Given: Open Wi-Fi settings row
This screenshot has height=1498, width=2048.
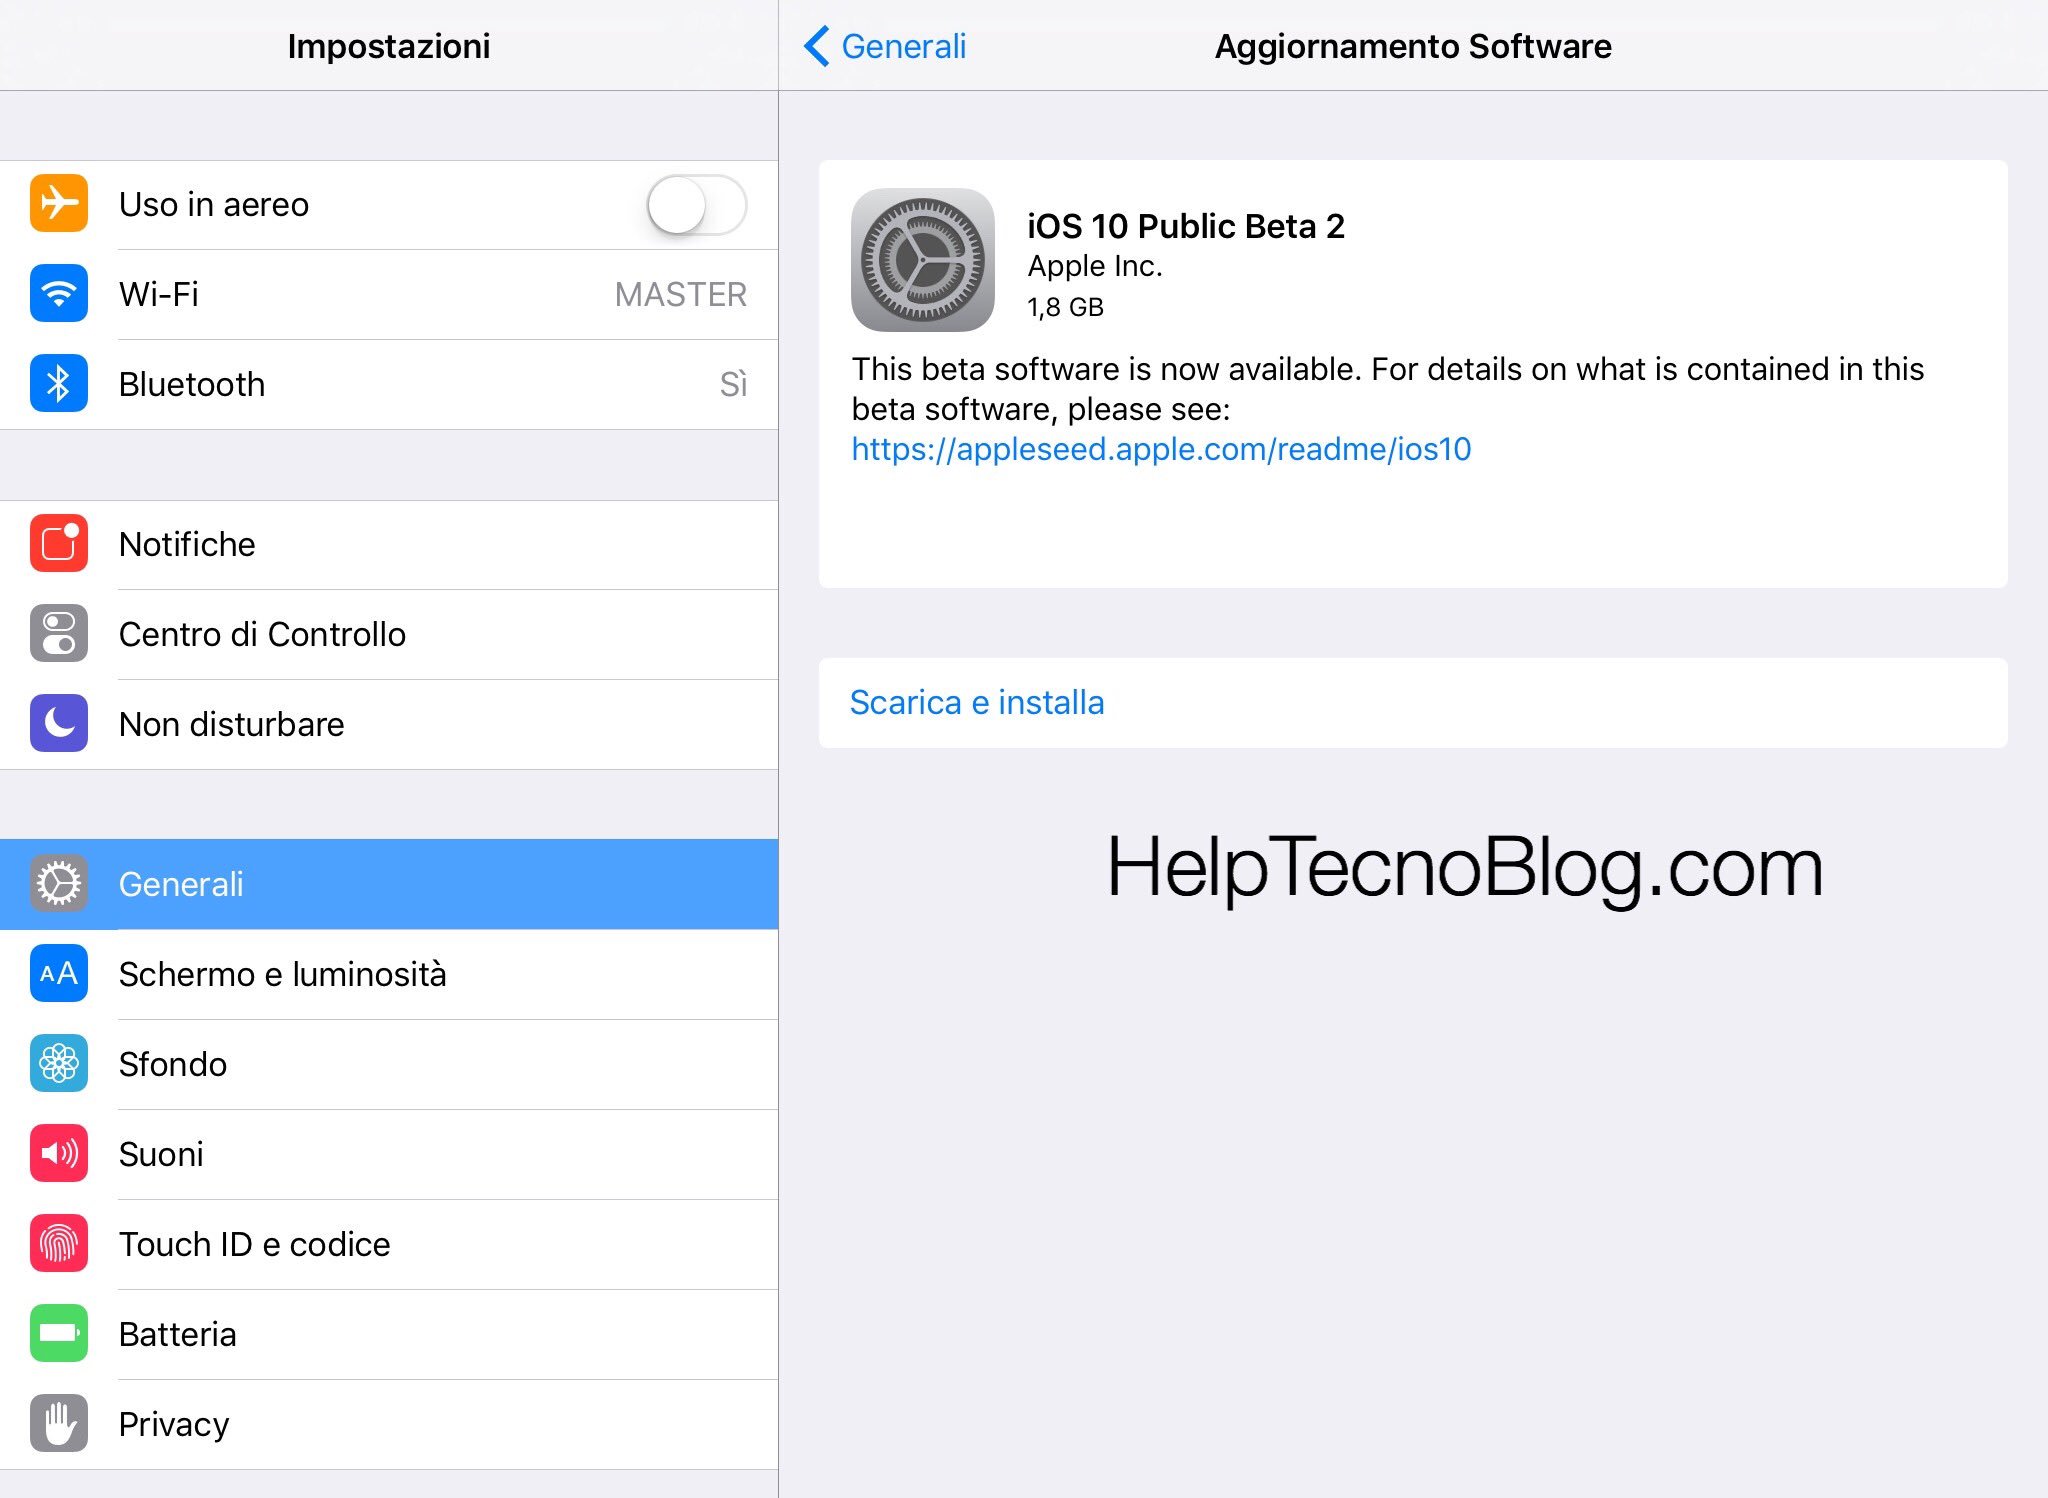Looking at the screenshot, I should pyautogui.click(x=389, y=294).
